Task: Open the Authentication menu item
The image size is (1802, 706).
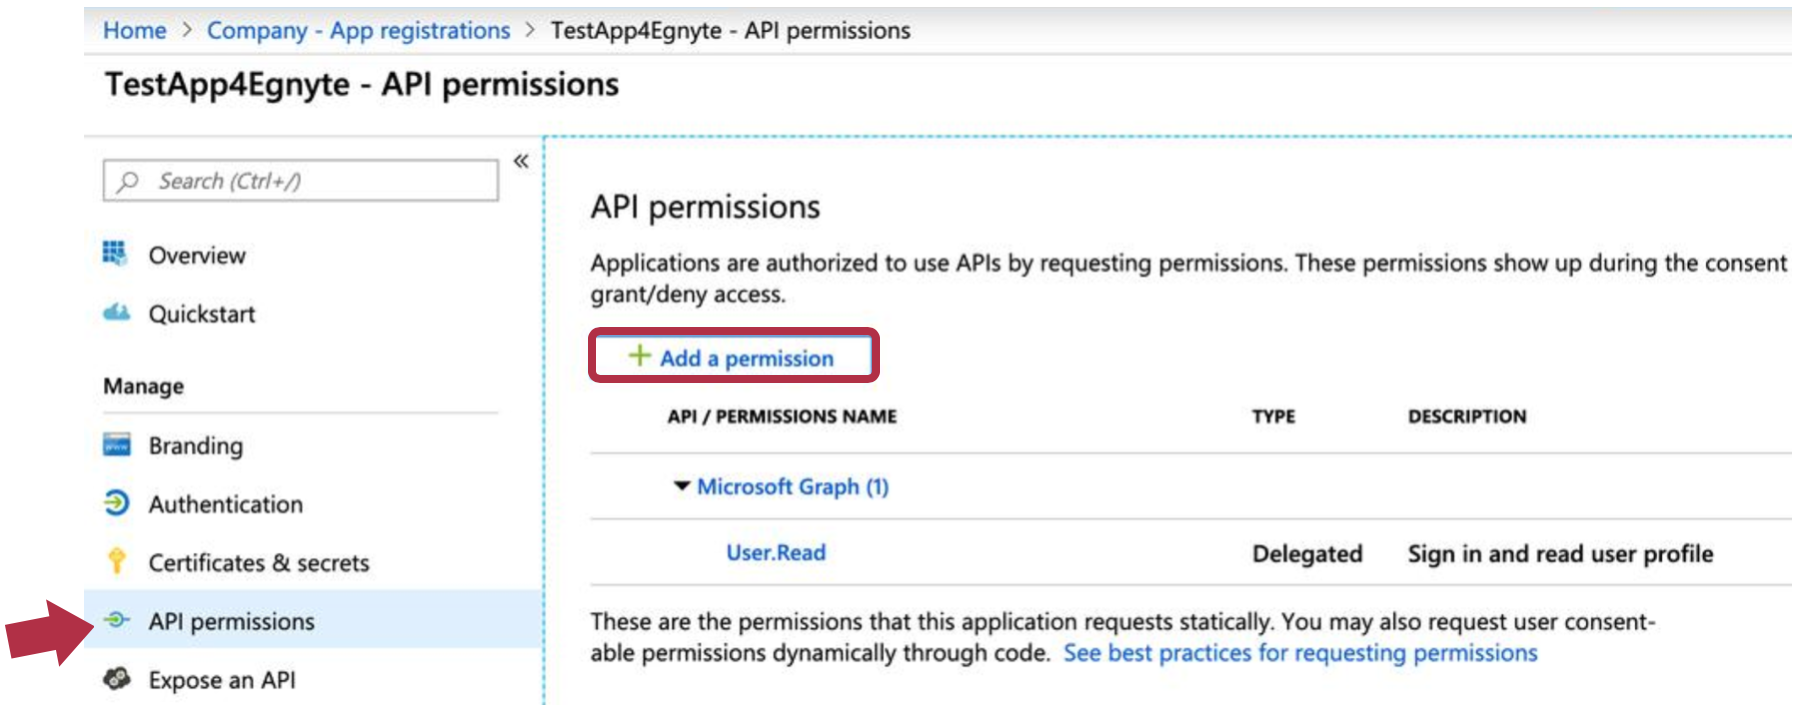Action: [226, 504]
